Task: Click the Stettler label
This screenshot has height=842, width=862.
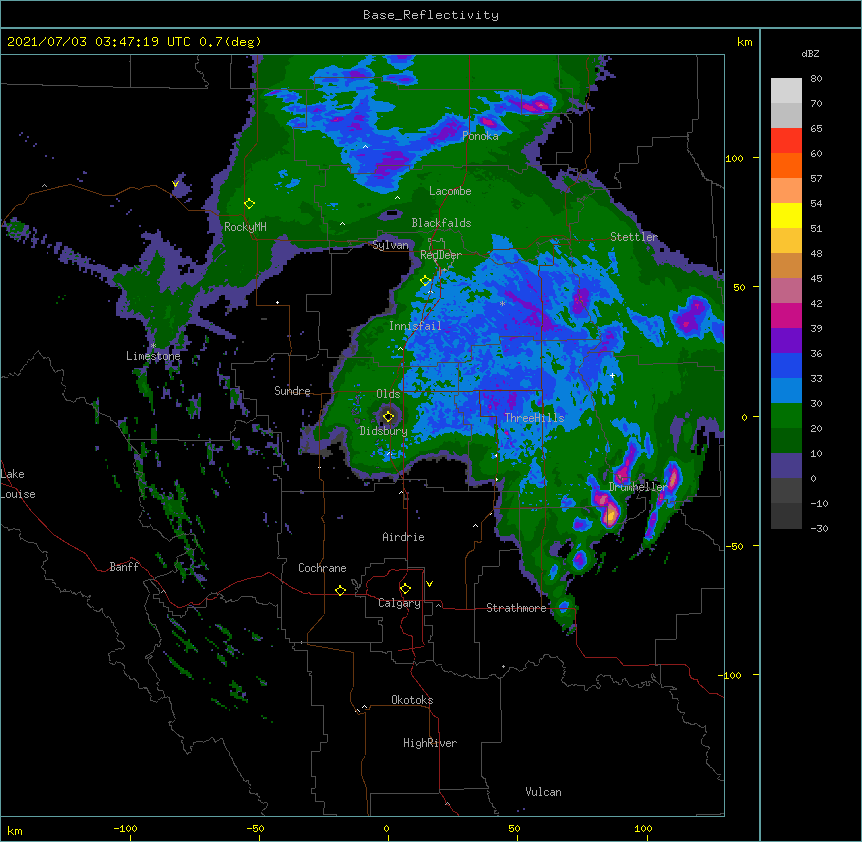Action: 634,237
